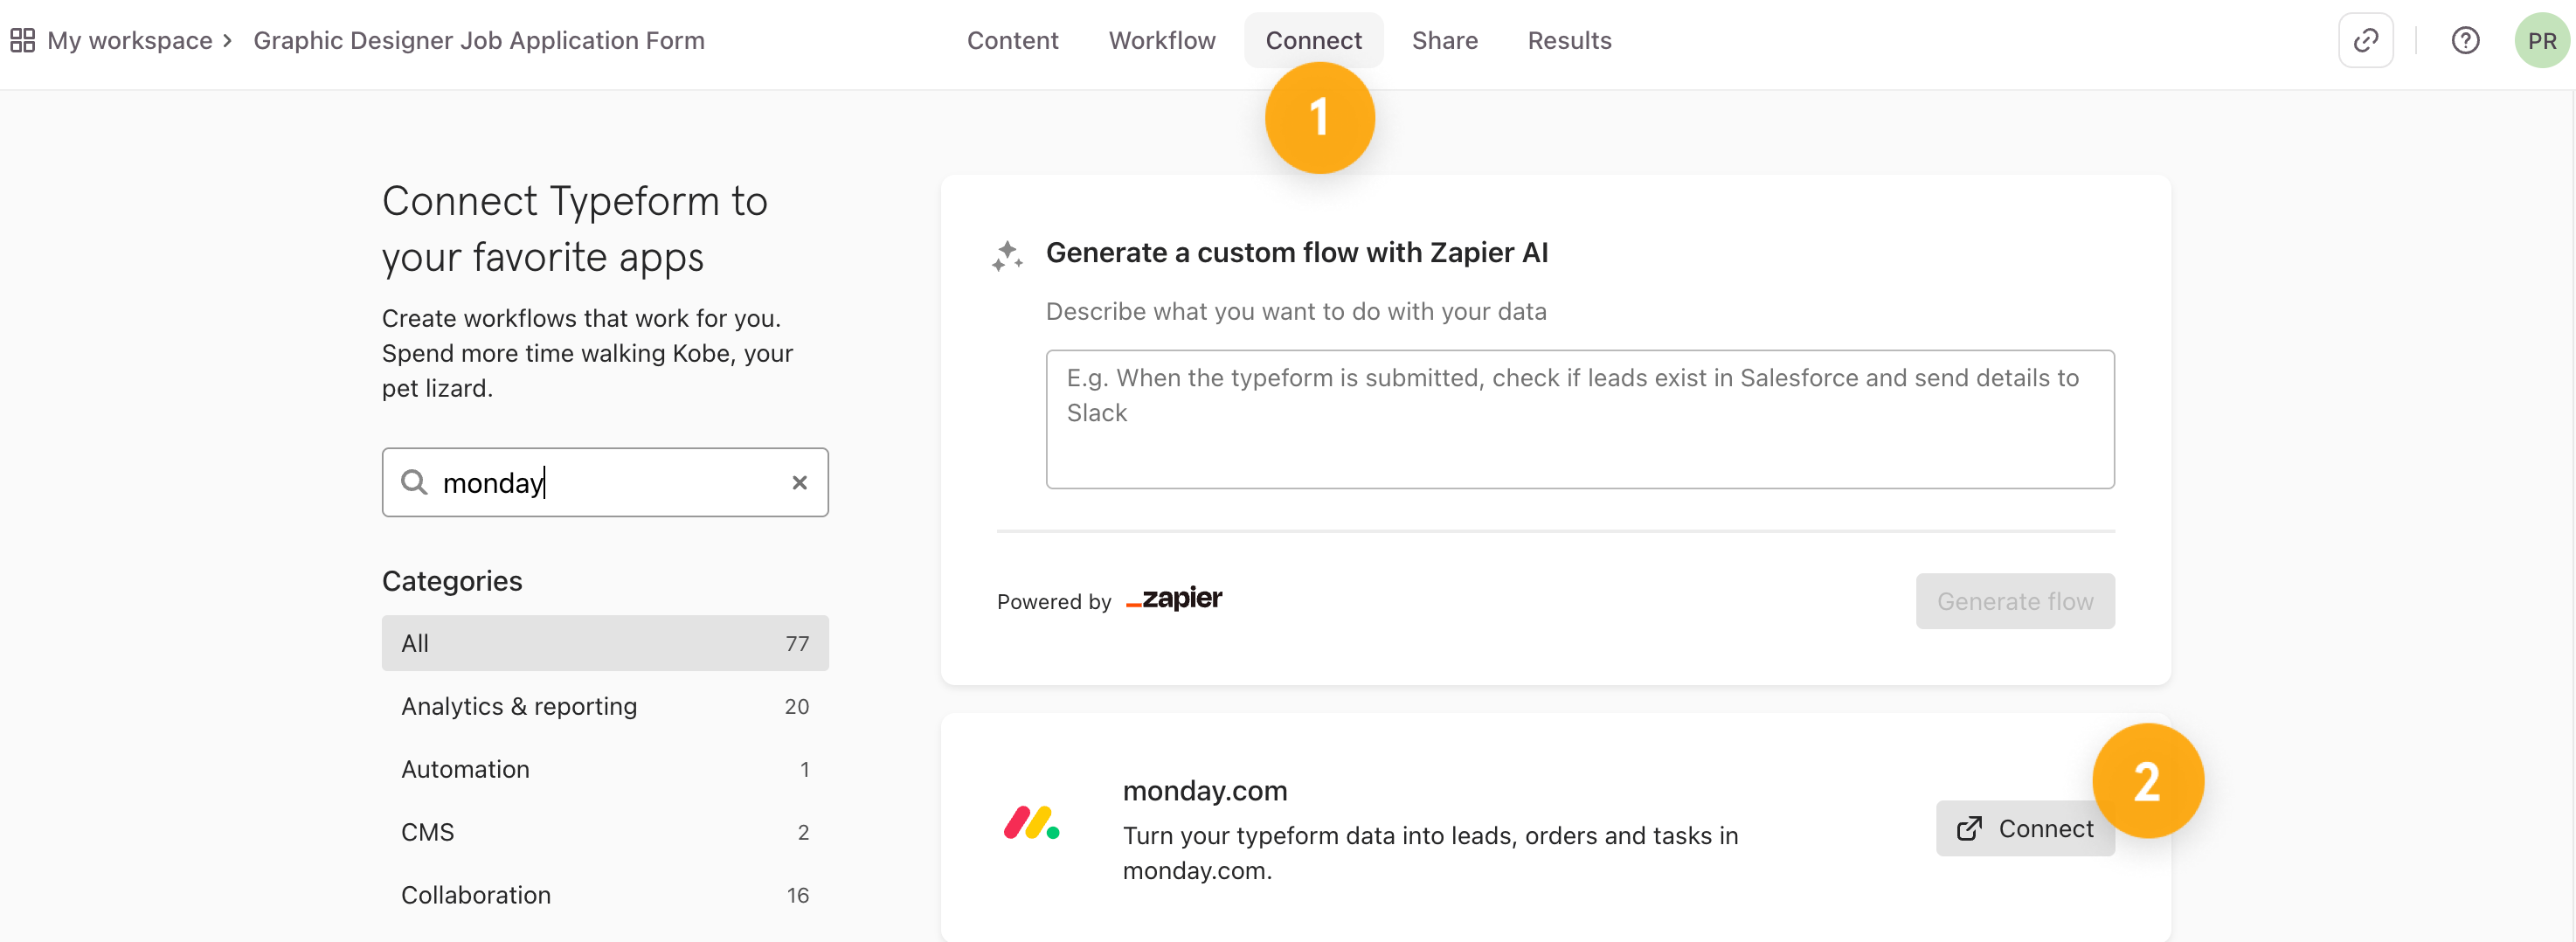Click the monday.com logo
2576x942 pixels.
coord(1031,823)
